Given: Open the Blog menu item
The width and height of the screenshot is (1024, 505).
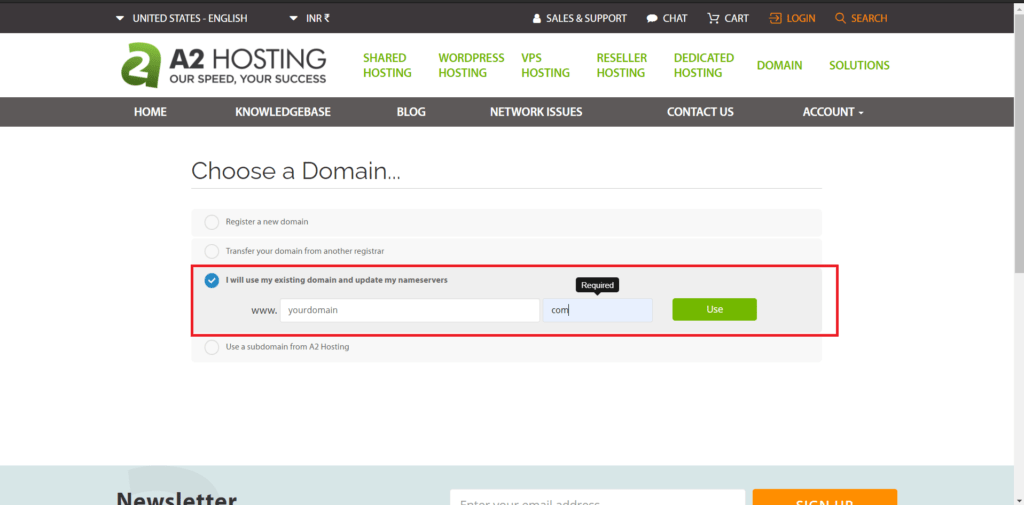Looking at the screenshot, I should 411,112.
